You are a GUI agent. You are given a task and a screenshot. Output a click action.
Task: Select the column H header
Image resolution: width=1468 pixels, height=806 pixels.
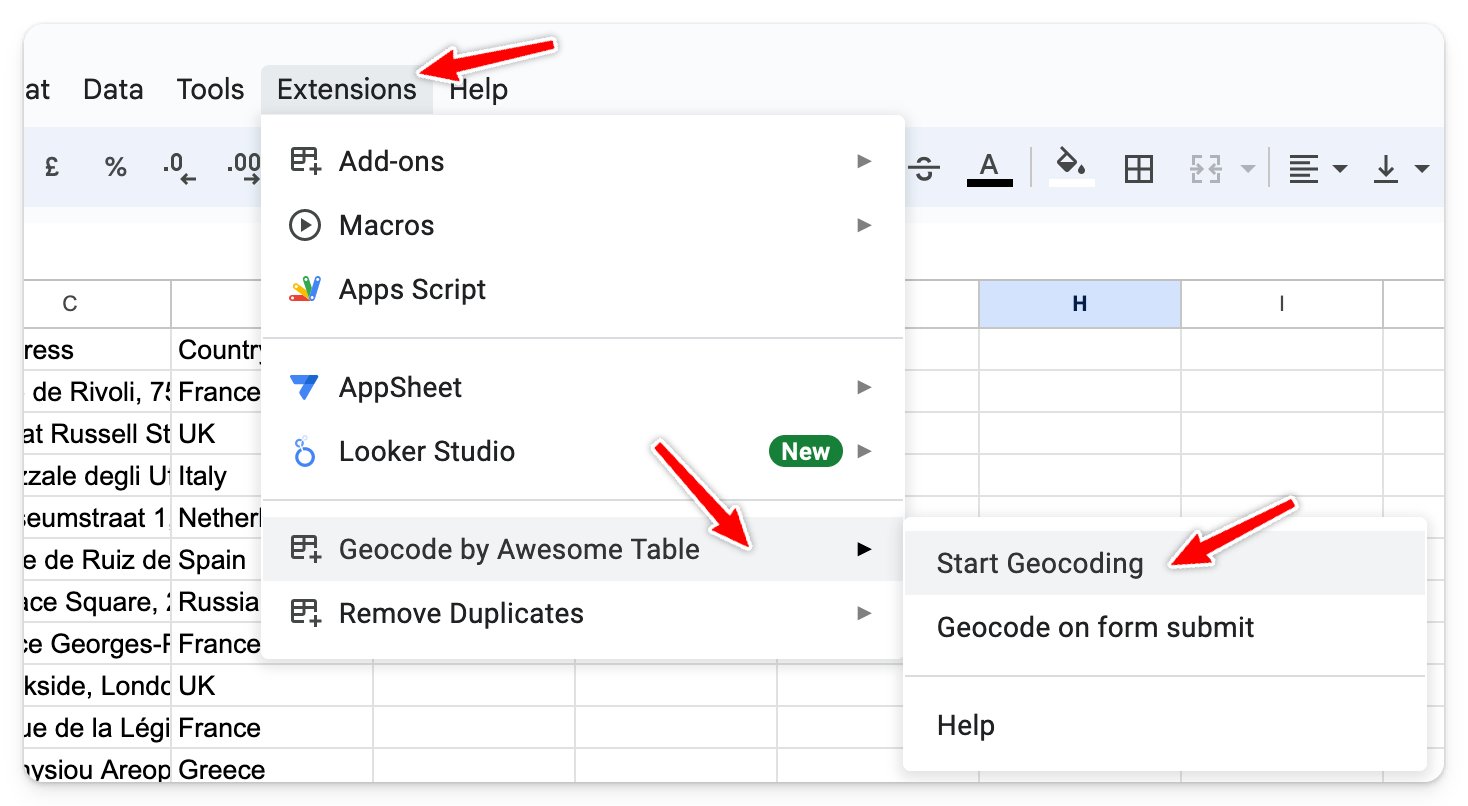(1079, 304)
